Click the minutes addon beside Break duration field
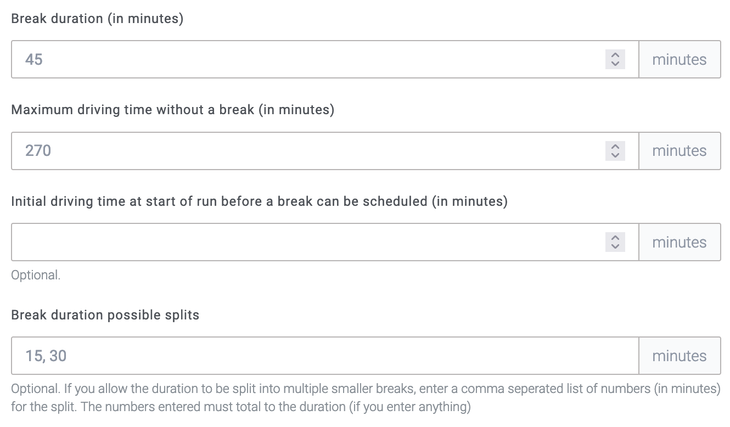 point(679,59)
